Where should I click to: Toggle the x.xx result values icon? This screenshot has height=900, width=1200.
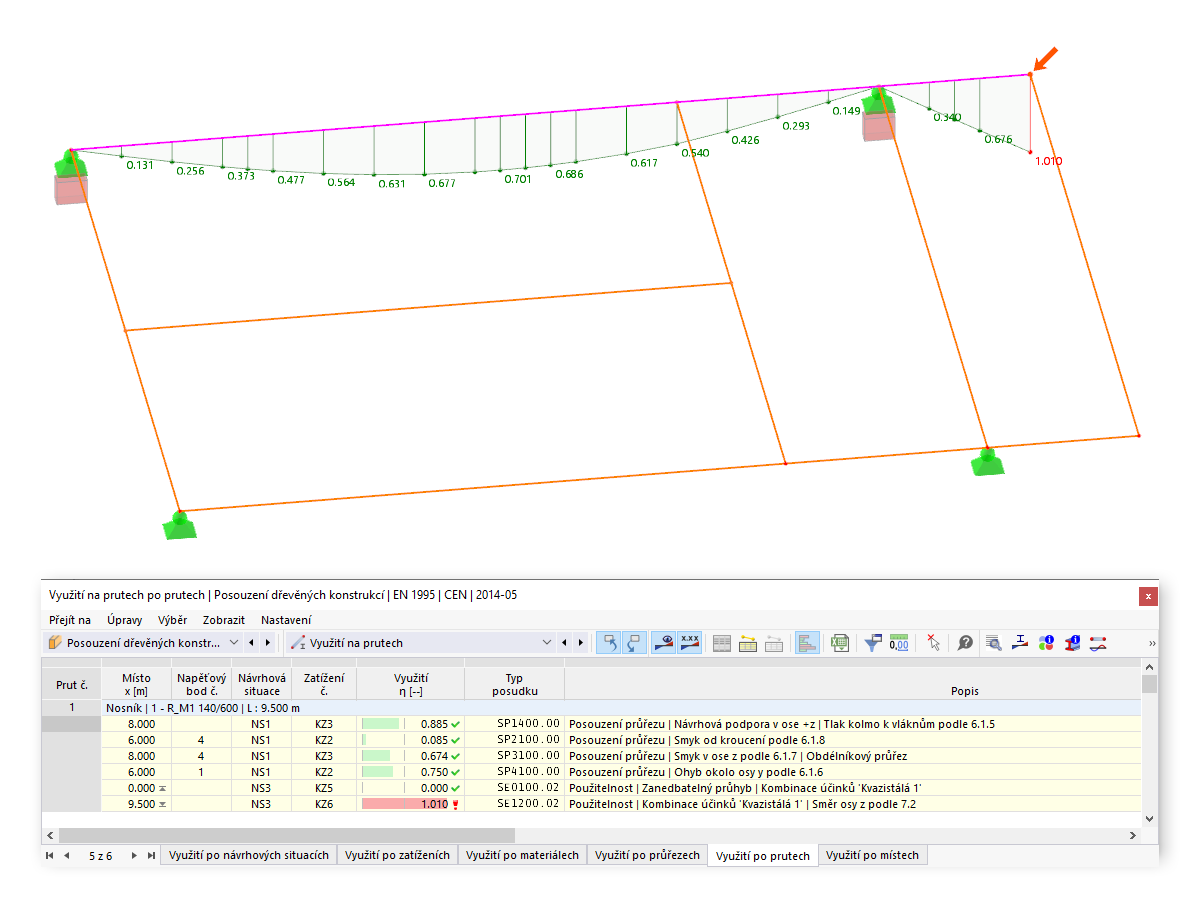click(x=689, y=643)
